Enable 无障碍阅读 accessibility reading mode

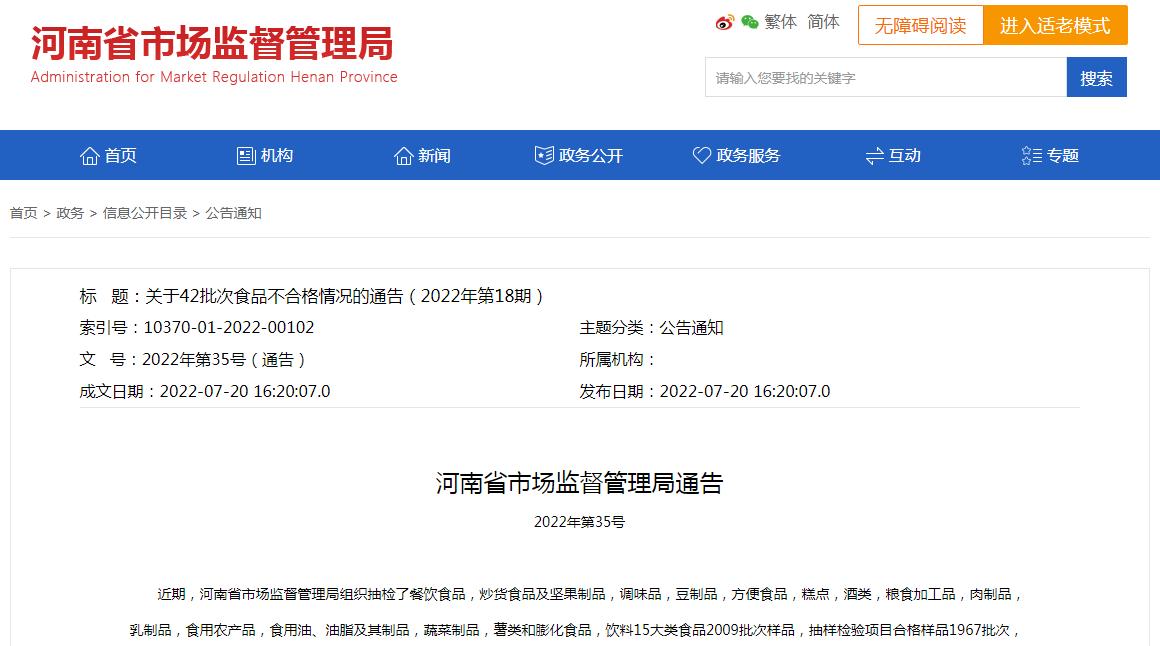[920, 25]
